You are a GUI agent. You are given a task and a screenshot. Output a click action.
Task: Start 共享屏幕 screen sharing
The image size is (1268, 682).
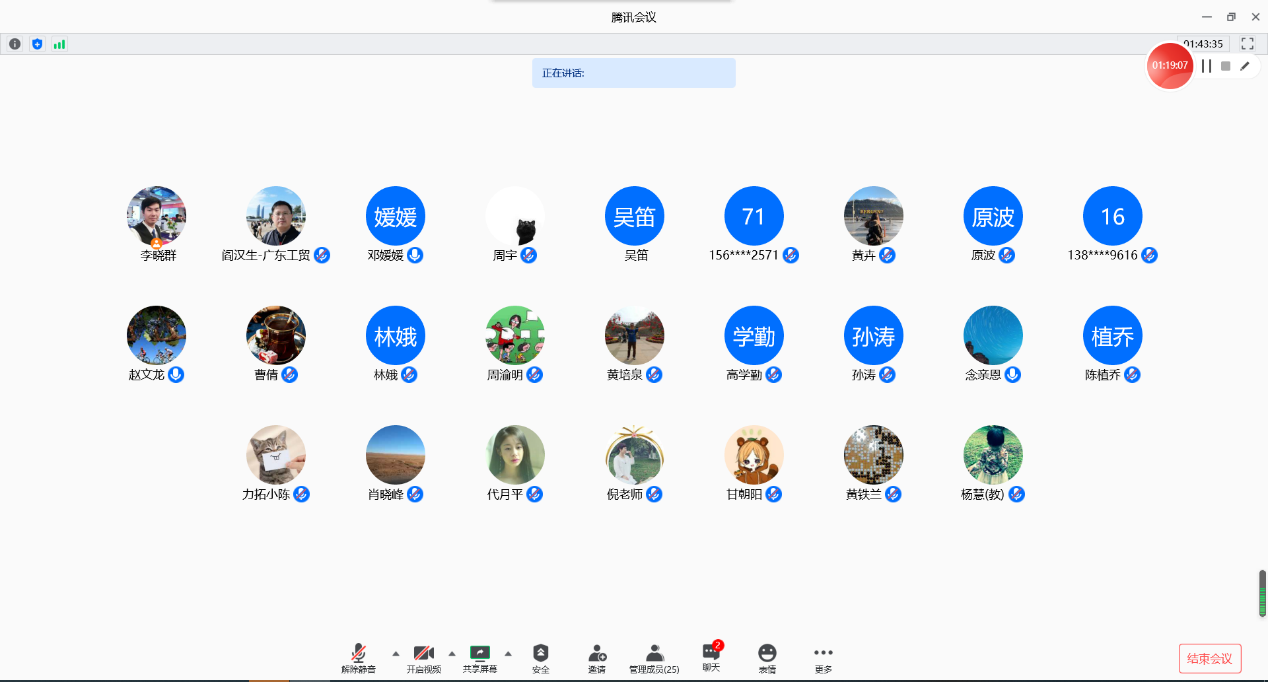[x=479, y=657]
